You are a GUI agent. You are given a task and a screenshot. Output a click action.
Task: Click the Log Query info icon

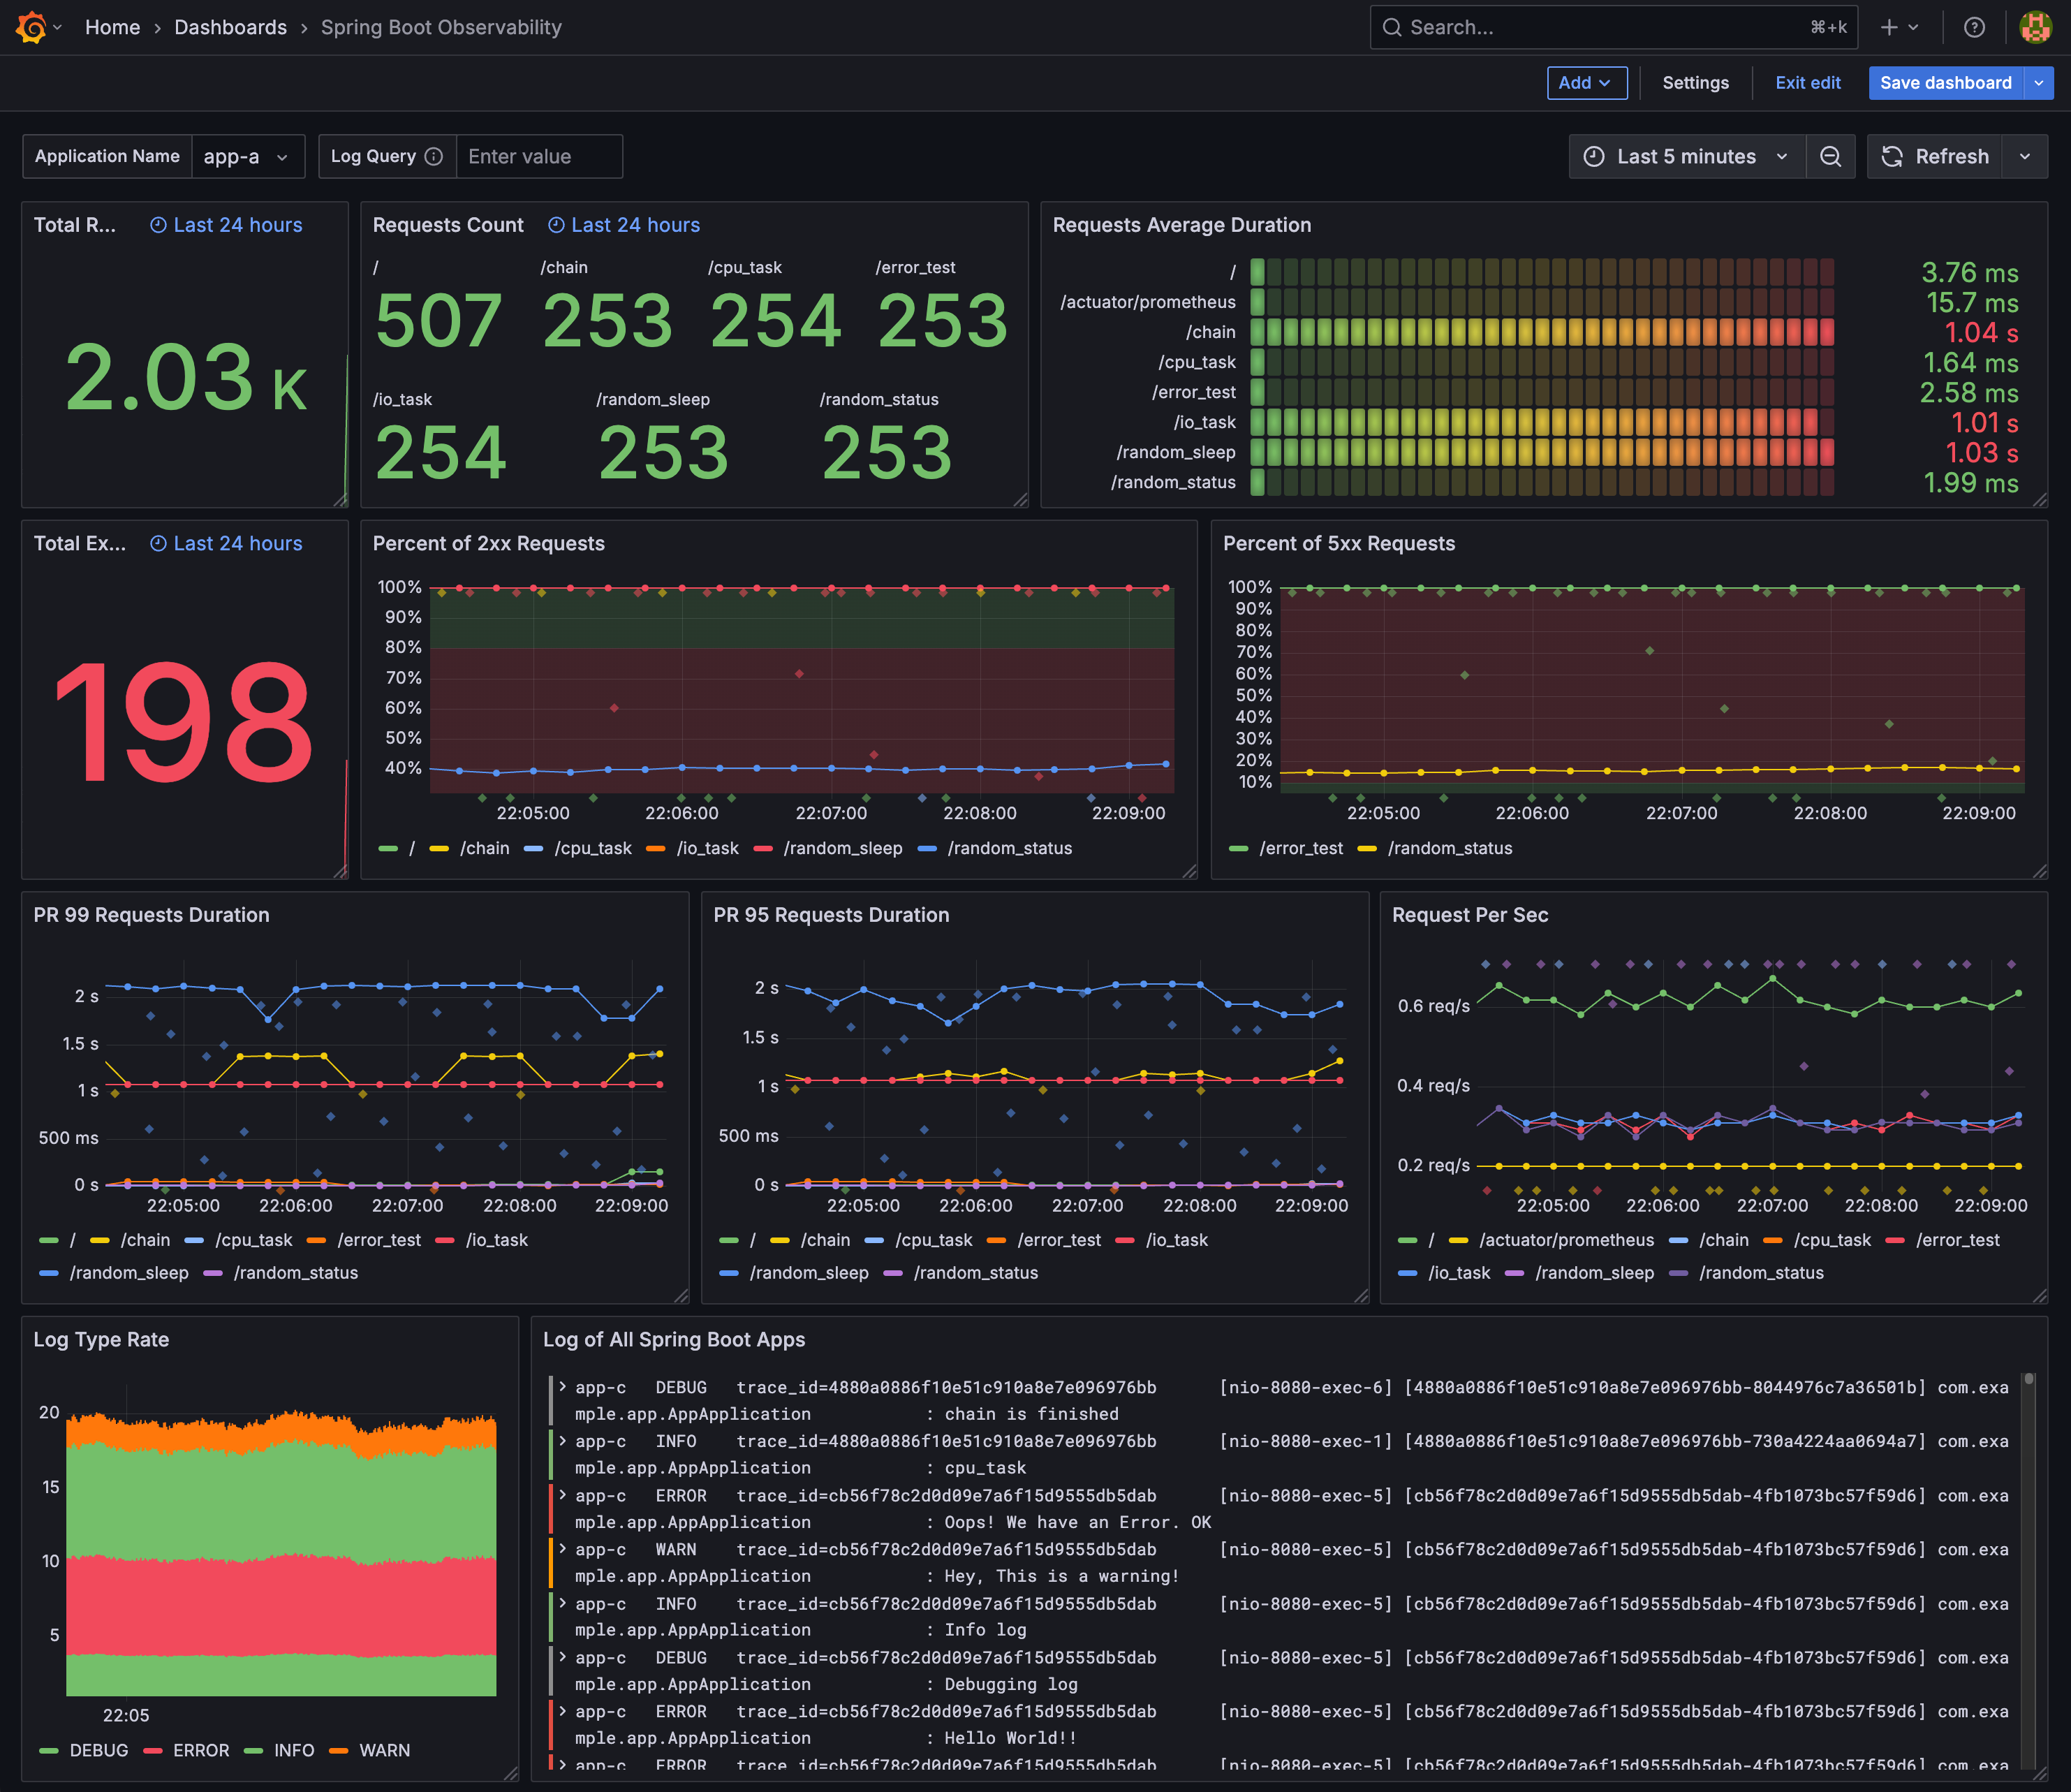[433, 156]
